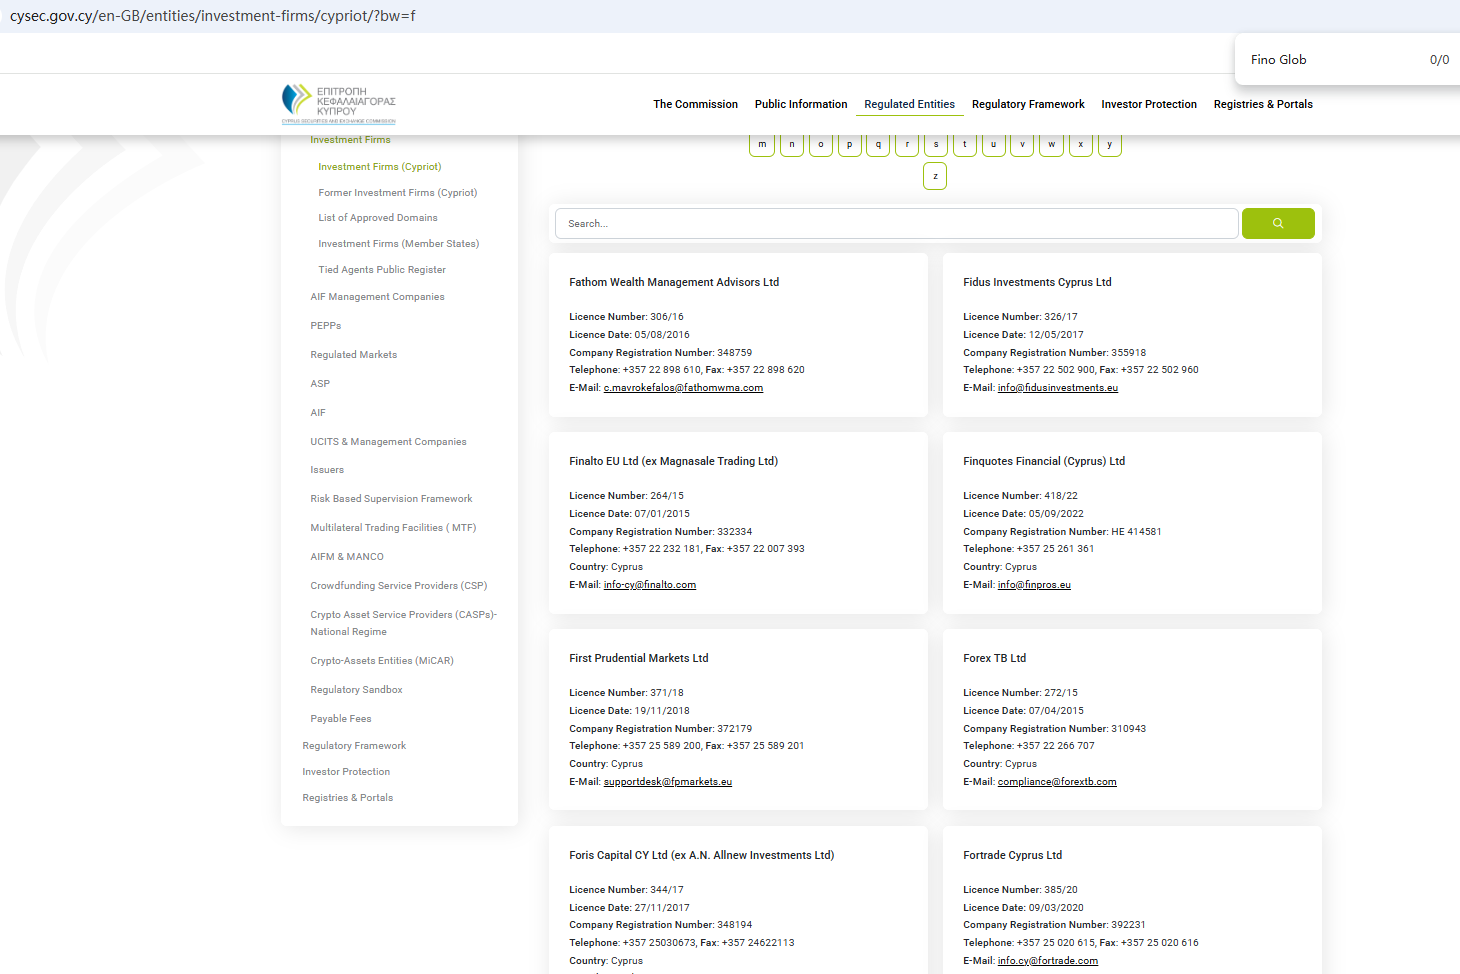Viewport: 1460px width, 974px height.
Task: Click into the Search input field
Action: click(896, 224)
